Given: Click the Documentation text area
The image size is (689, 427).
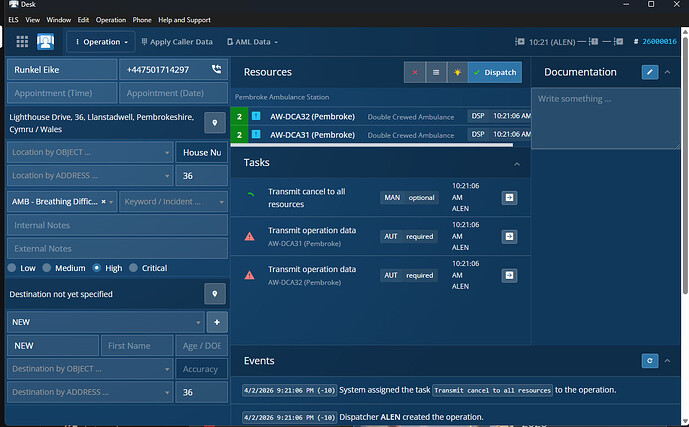Looking at the screenshot, I should click(608, 118).
